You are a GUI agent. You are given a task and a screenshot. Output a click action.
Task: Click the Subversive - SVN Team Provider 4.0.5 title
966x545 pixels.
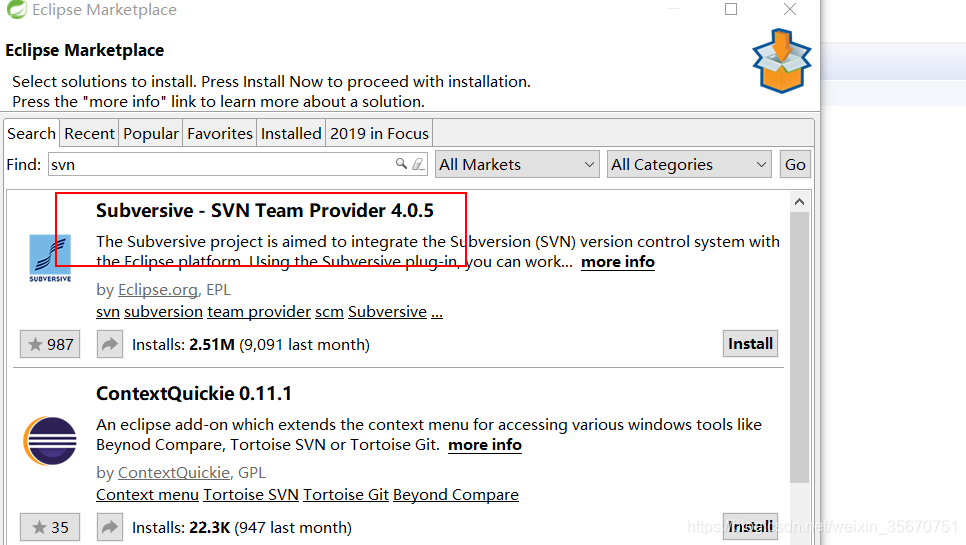click(264, 211)
